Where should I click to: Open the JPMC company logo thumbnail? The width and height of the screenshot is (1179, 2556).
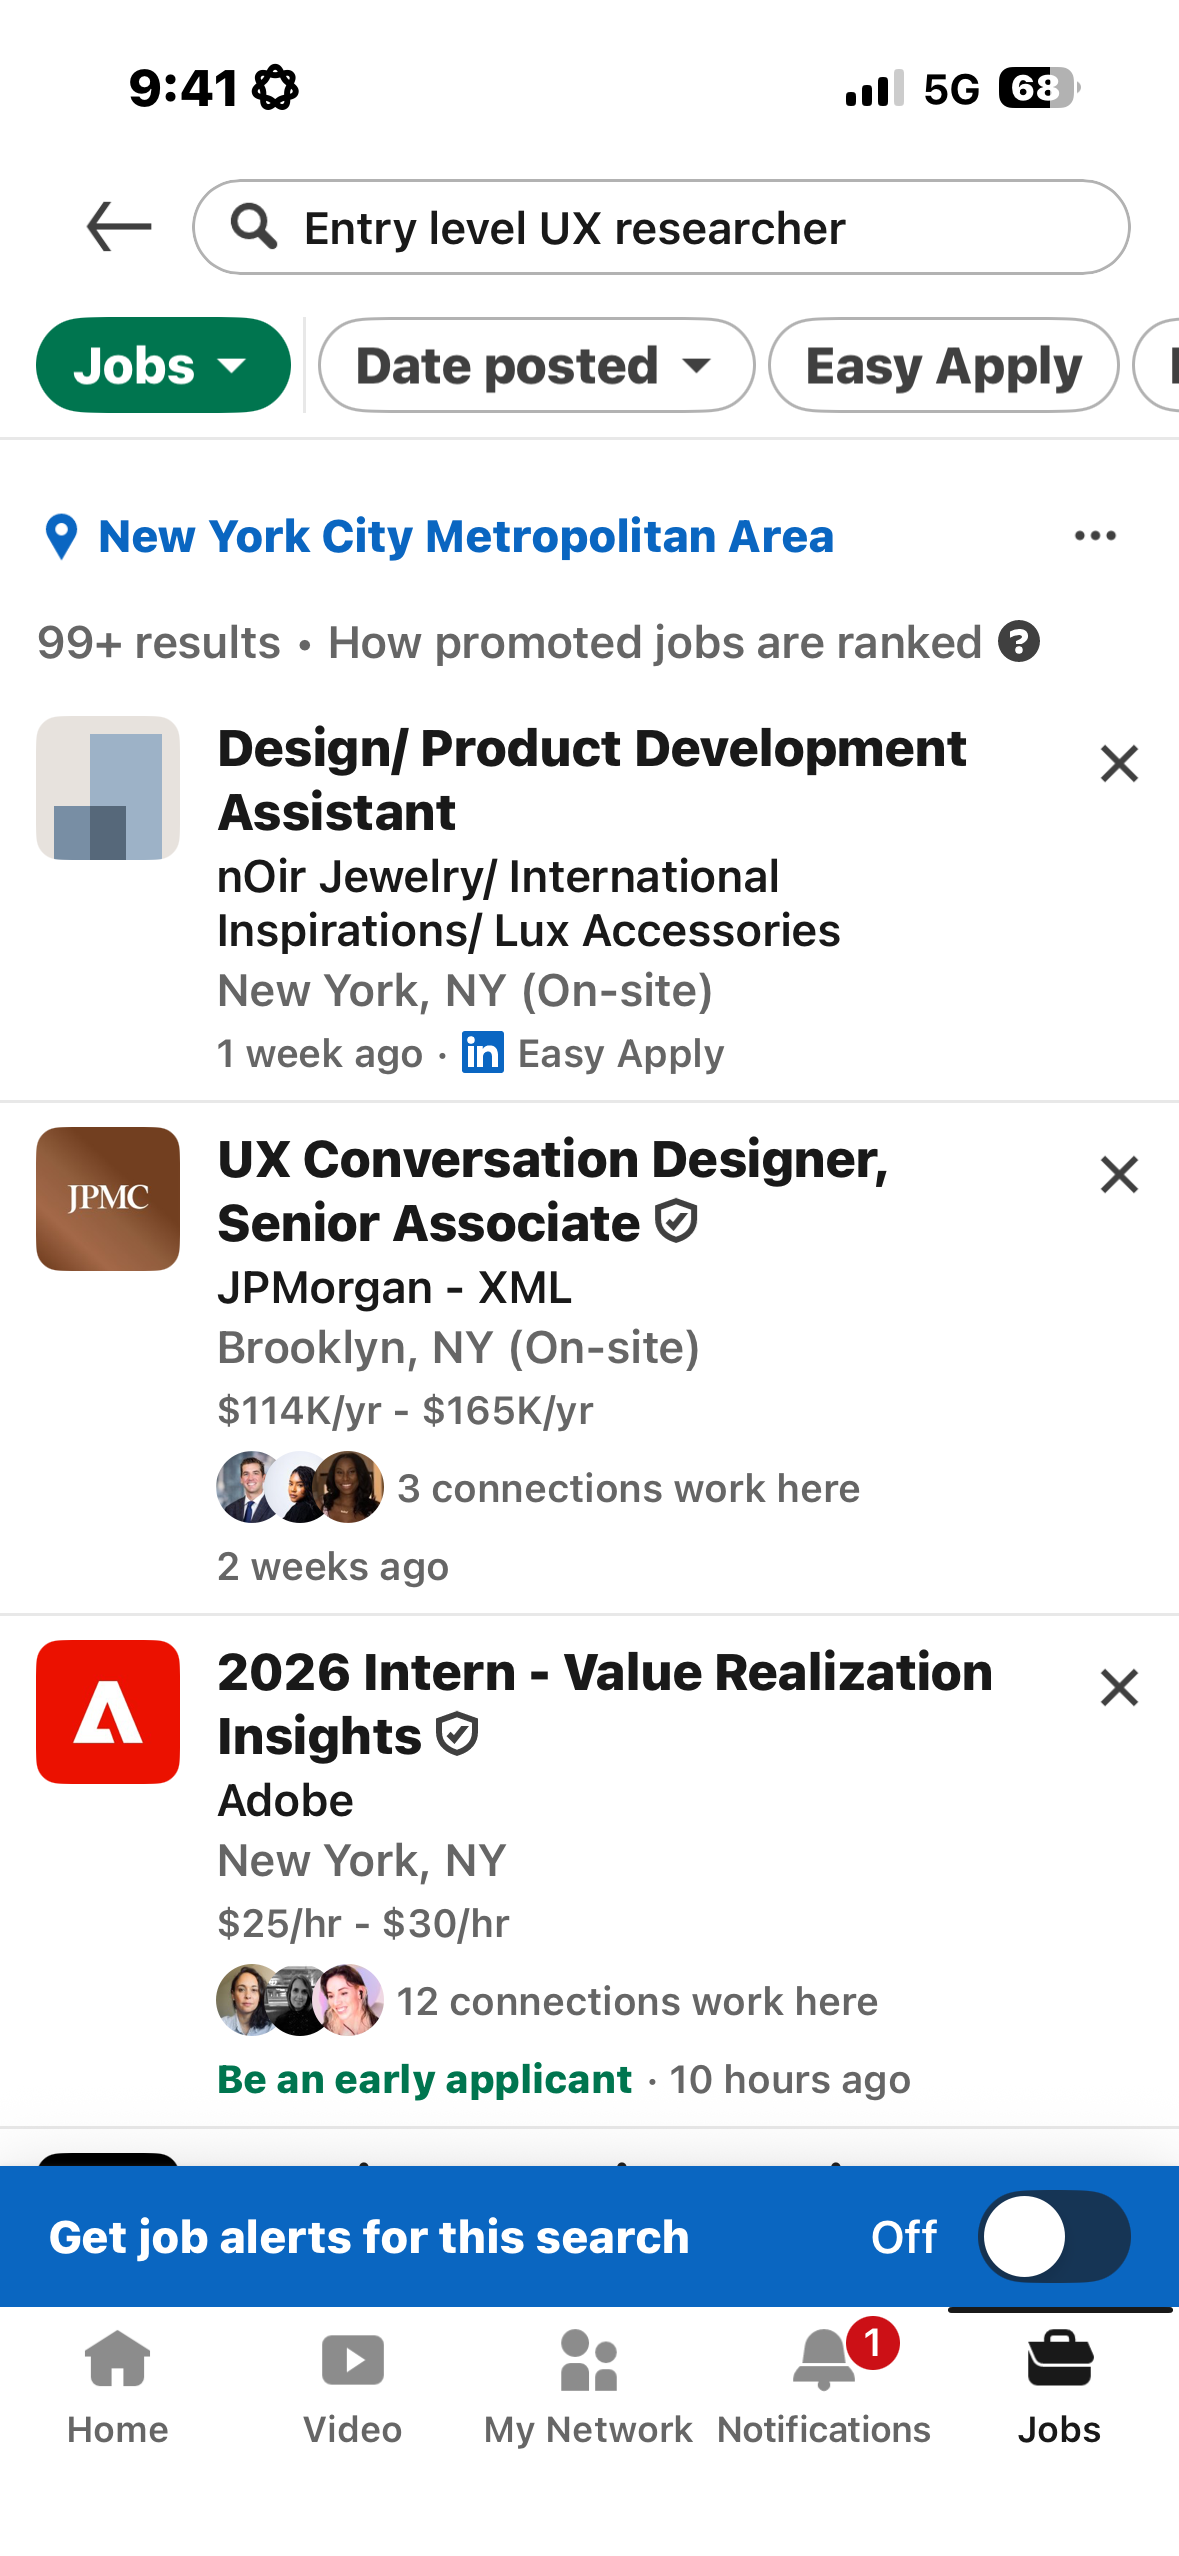click(x=108, y=1199)
